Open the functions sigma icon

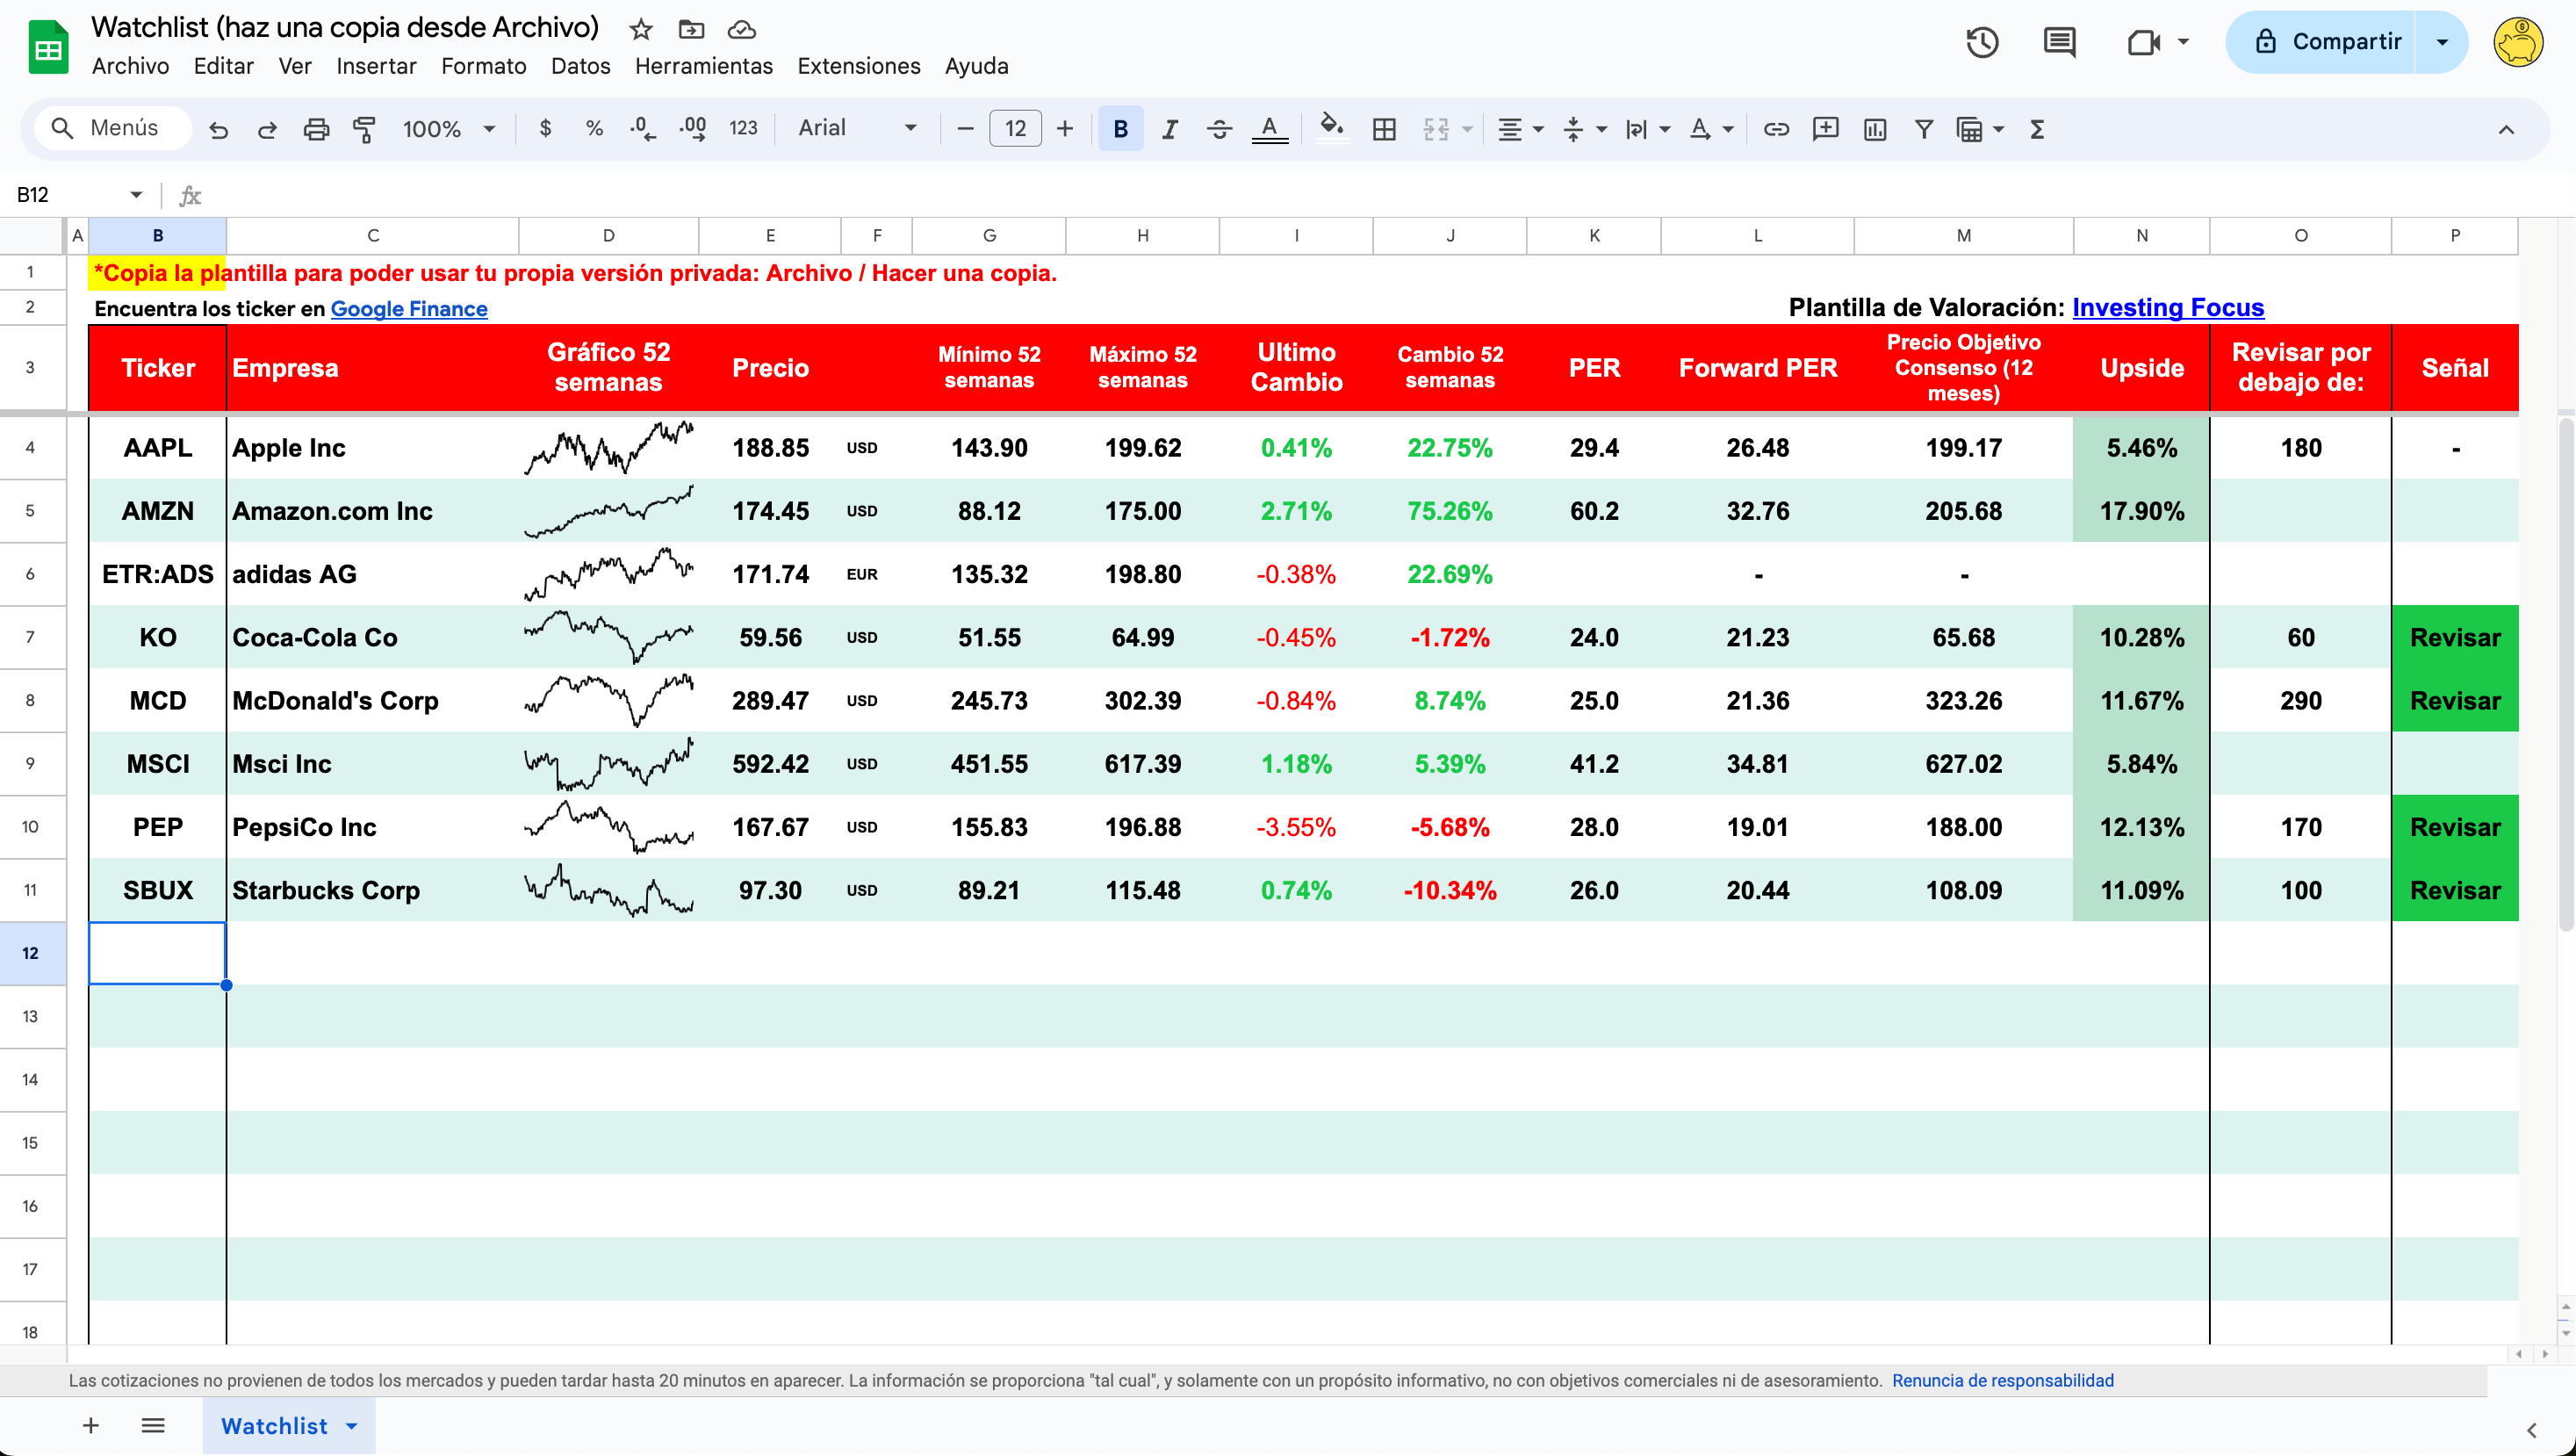click(2037, 129)
